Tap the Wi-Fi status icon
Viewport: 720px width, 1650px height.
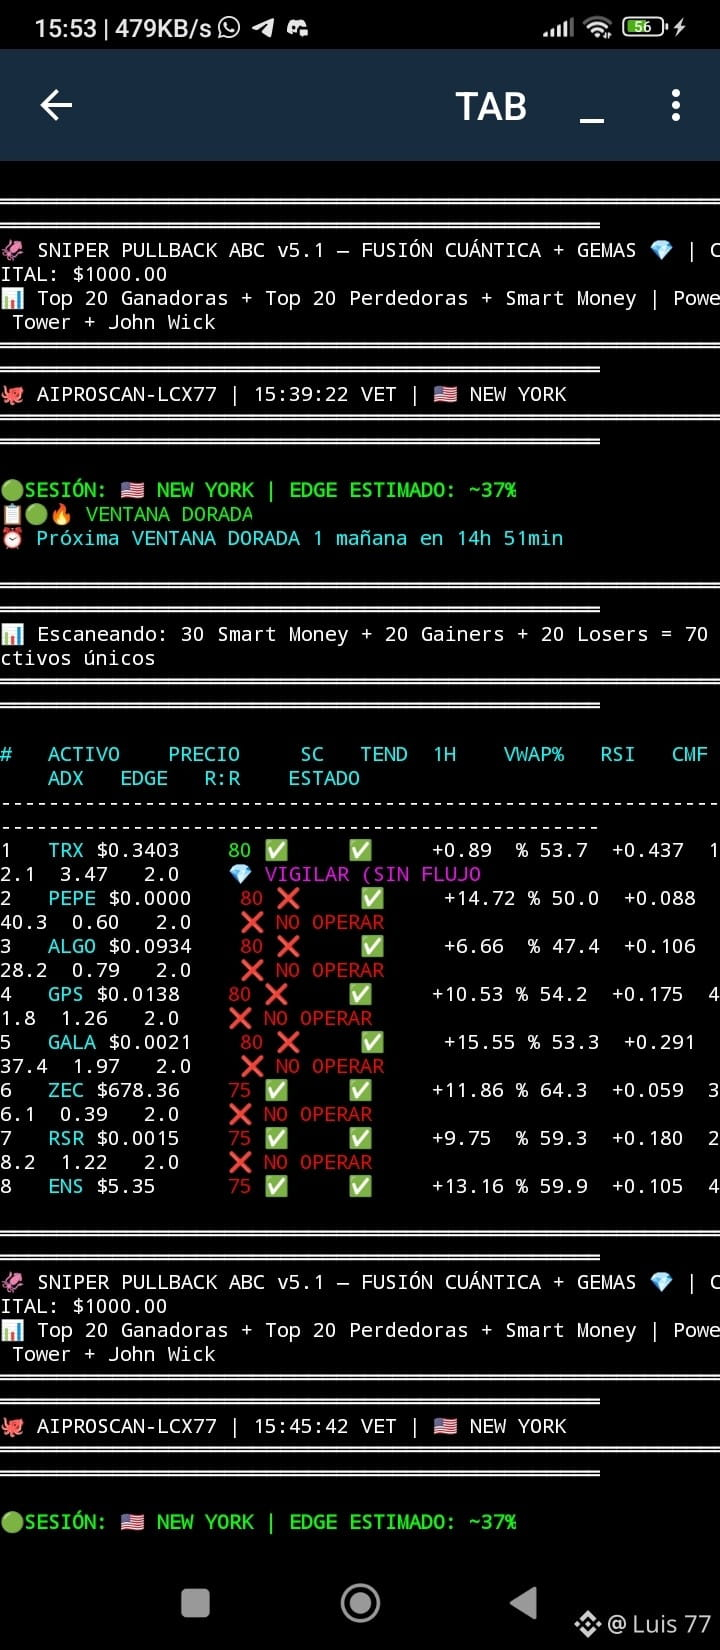coord(598,27)
